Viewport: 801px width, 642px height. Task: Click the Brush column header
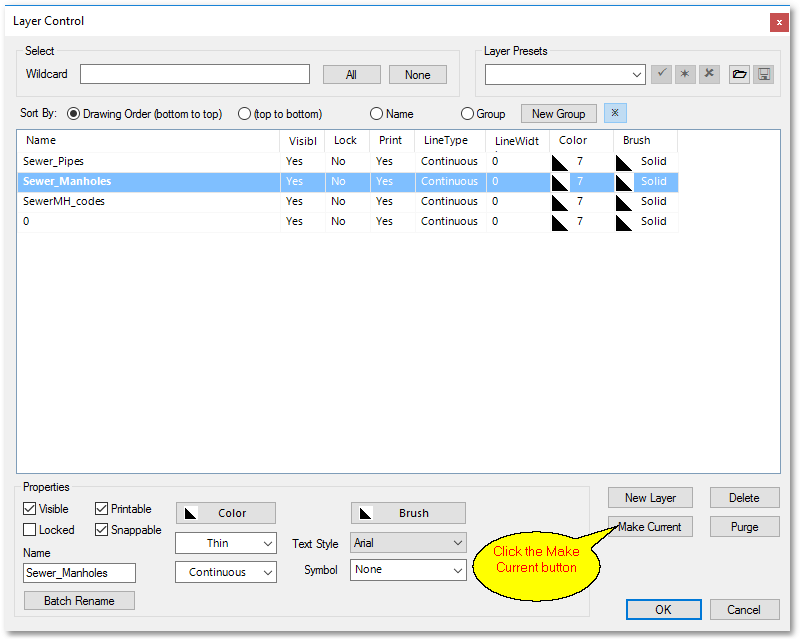click(x=646, y=140)
